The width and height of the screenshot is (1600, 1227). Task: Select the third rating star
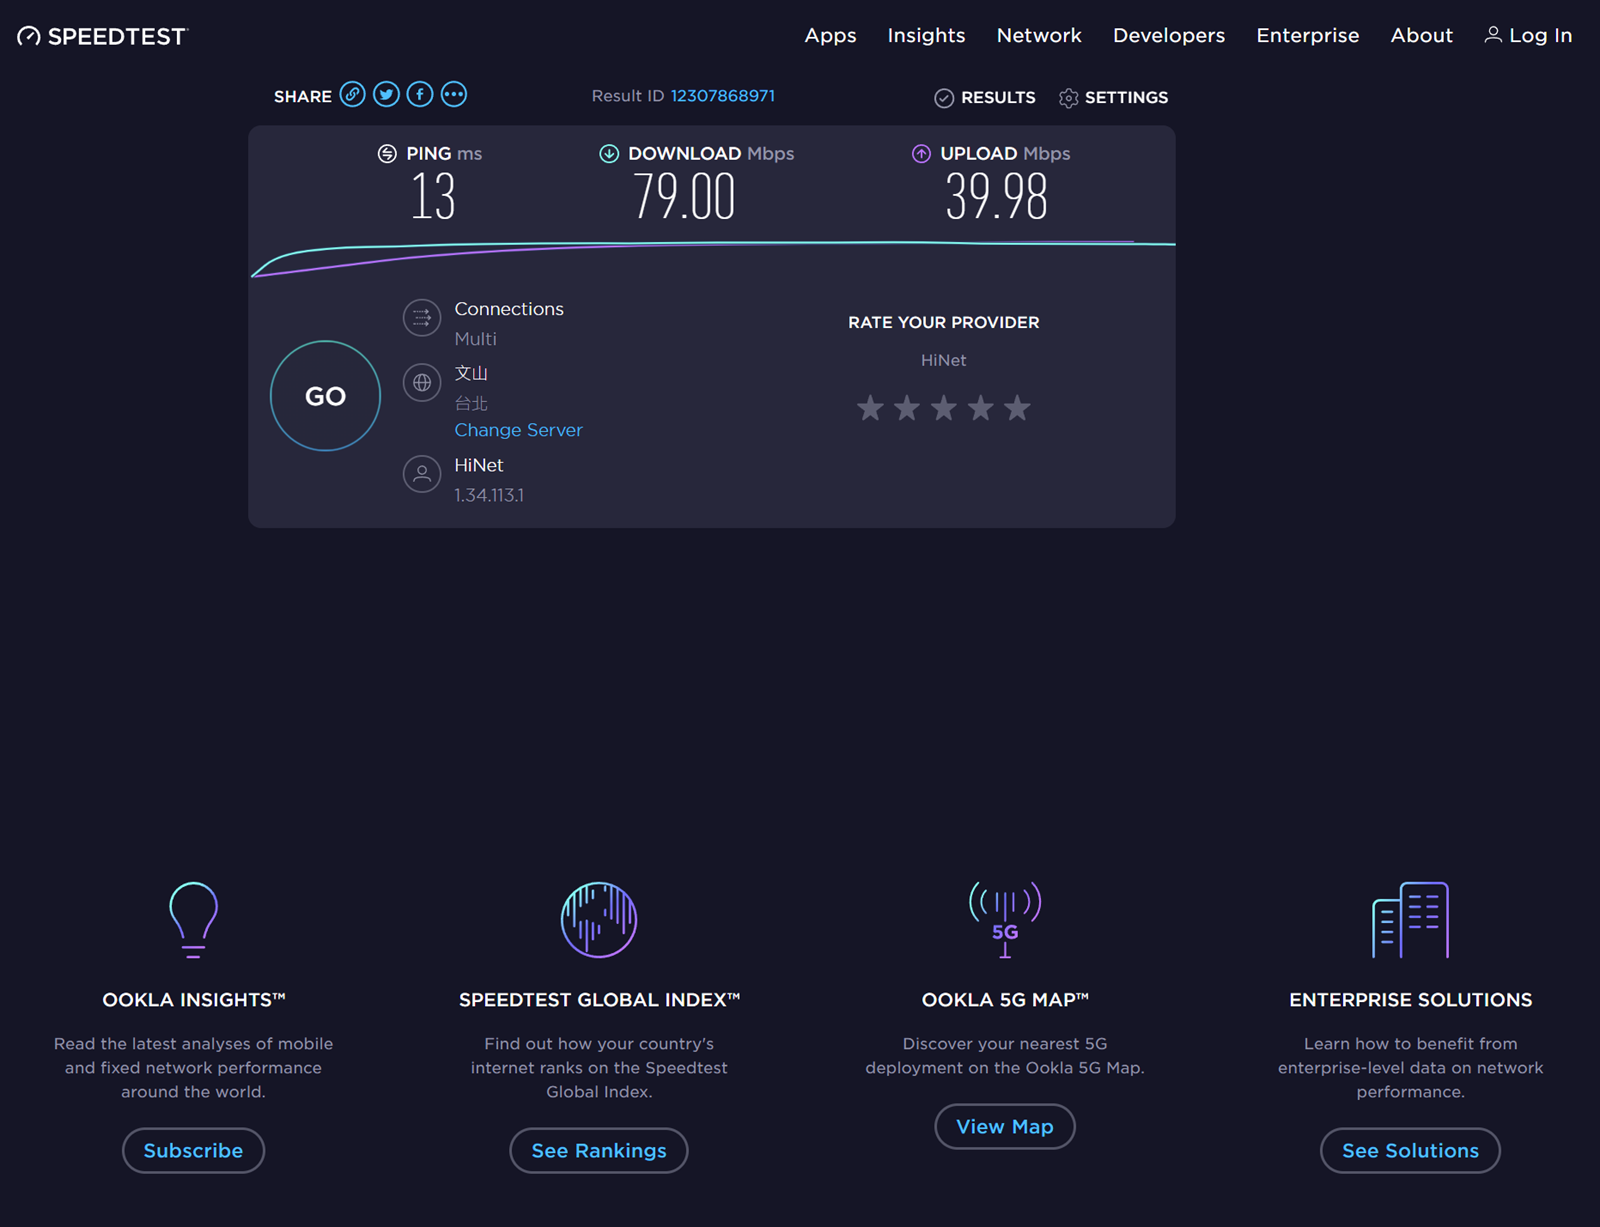944,408
